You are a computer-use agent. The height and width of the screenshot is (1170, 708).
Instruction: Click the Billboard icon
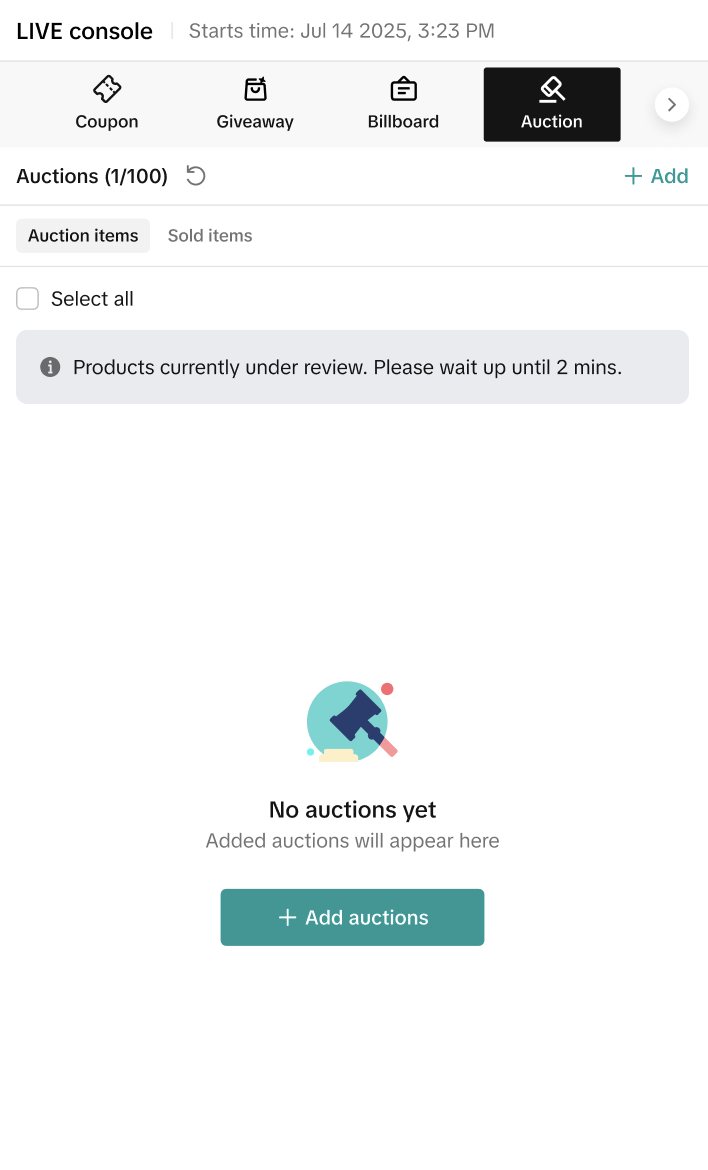403,89
